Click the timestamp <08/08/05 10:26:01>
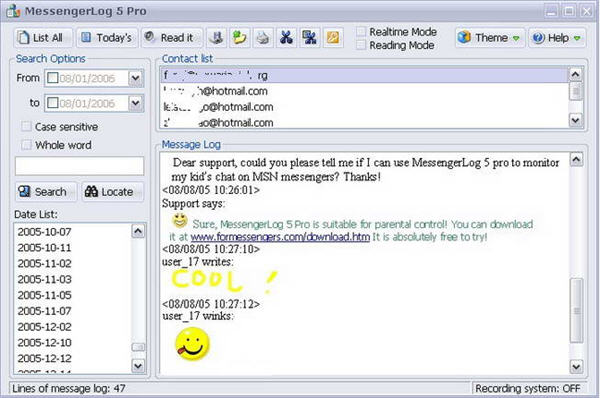Screen dimensions: 600x398 [x=211, y=190]
